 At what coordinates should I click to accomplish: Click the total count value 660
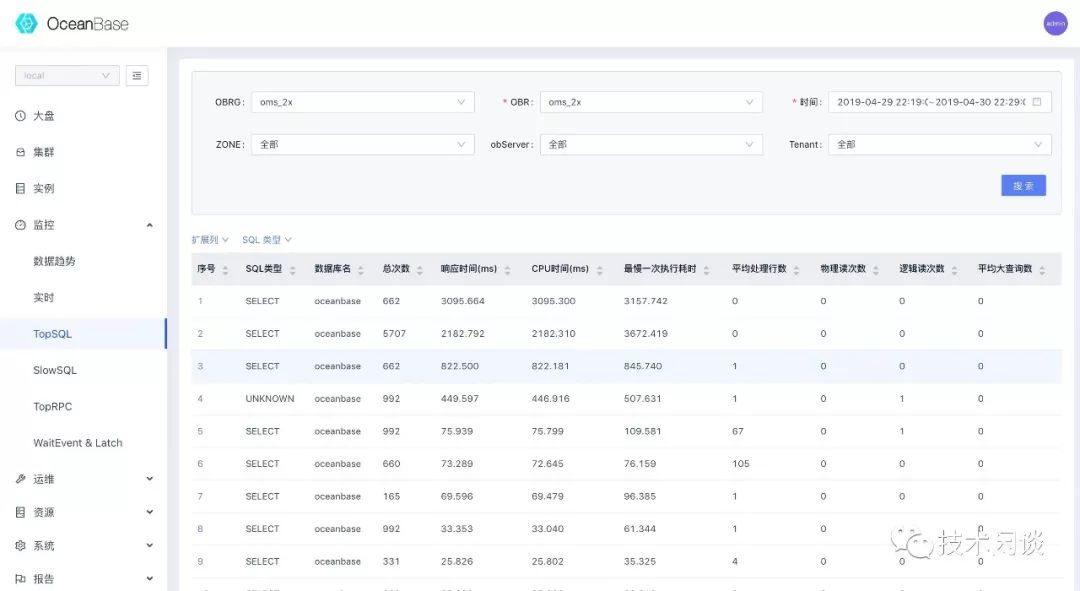point(391,464)
